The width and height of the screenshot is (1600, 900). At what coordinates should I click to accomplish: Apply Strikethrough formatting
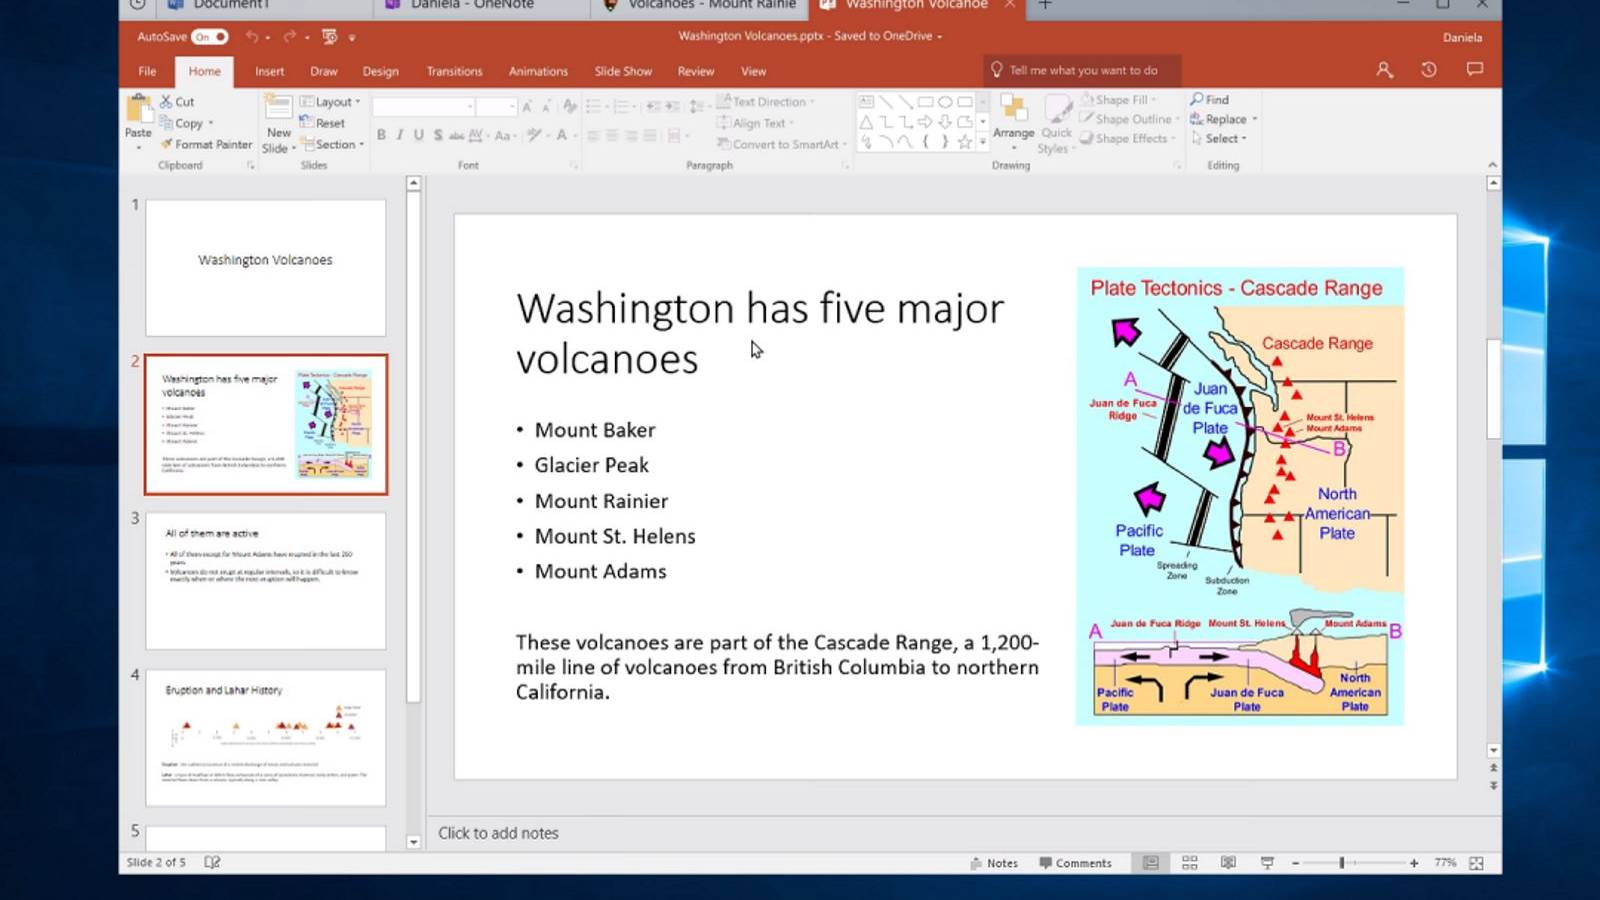pyautogui.click(x=456, y=135)
